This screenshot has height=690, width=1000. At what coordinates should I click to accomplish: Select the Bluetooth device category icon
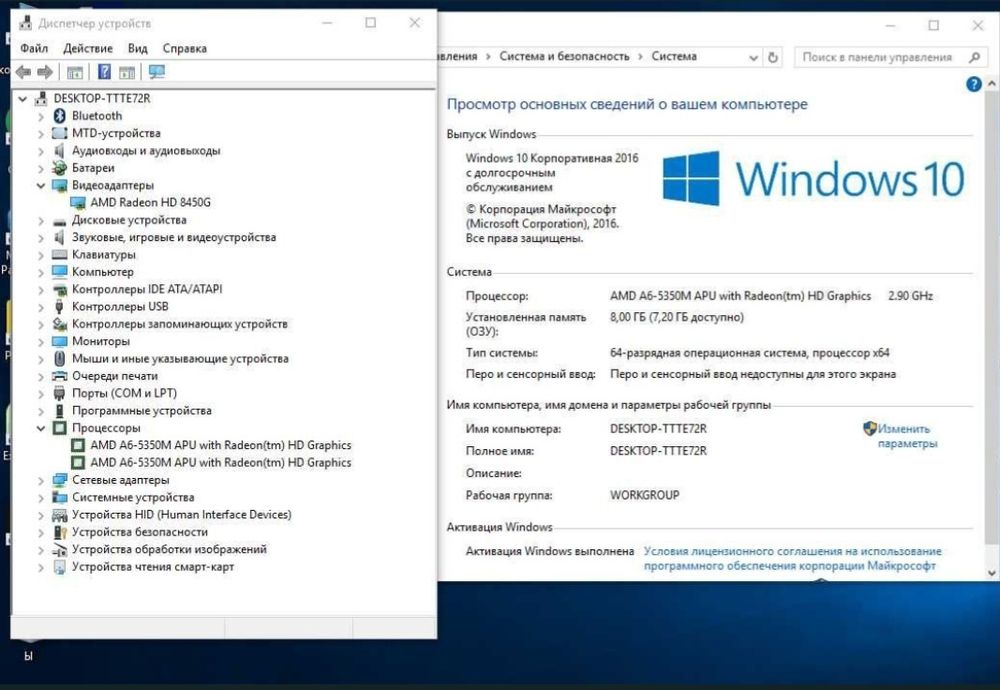point(59,115)
